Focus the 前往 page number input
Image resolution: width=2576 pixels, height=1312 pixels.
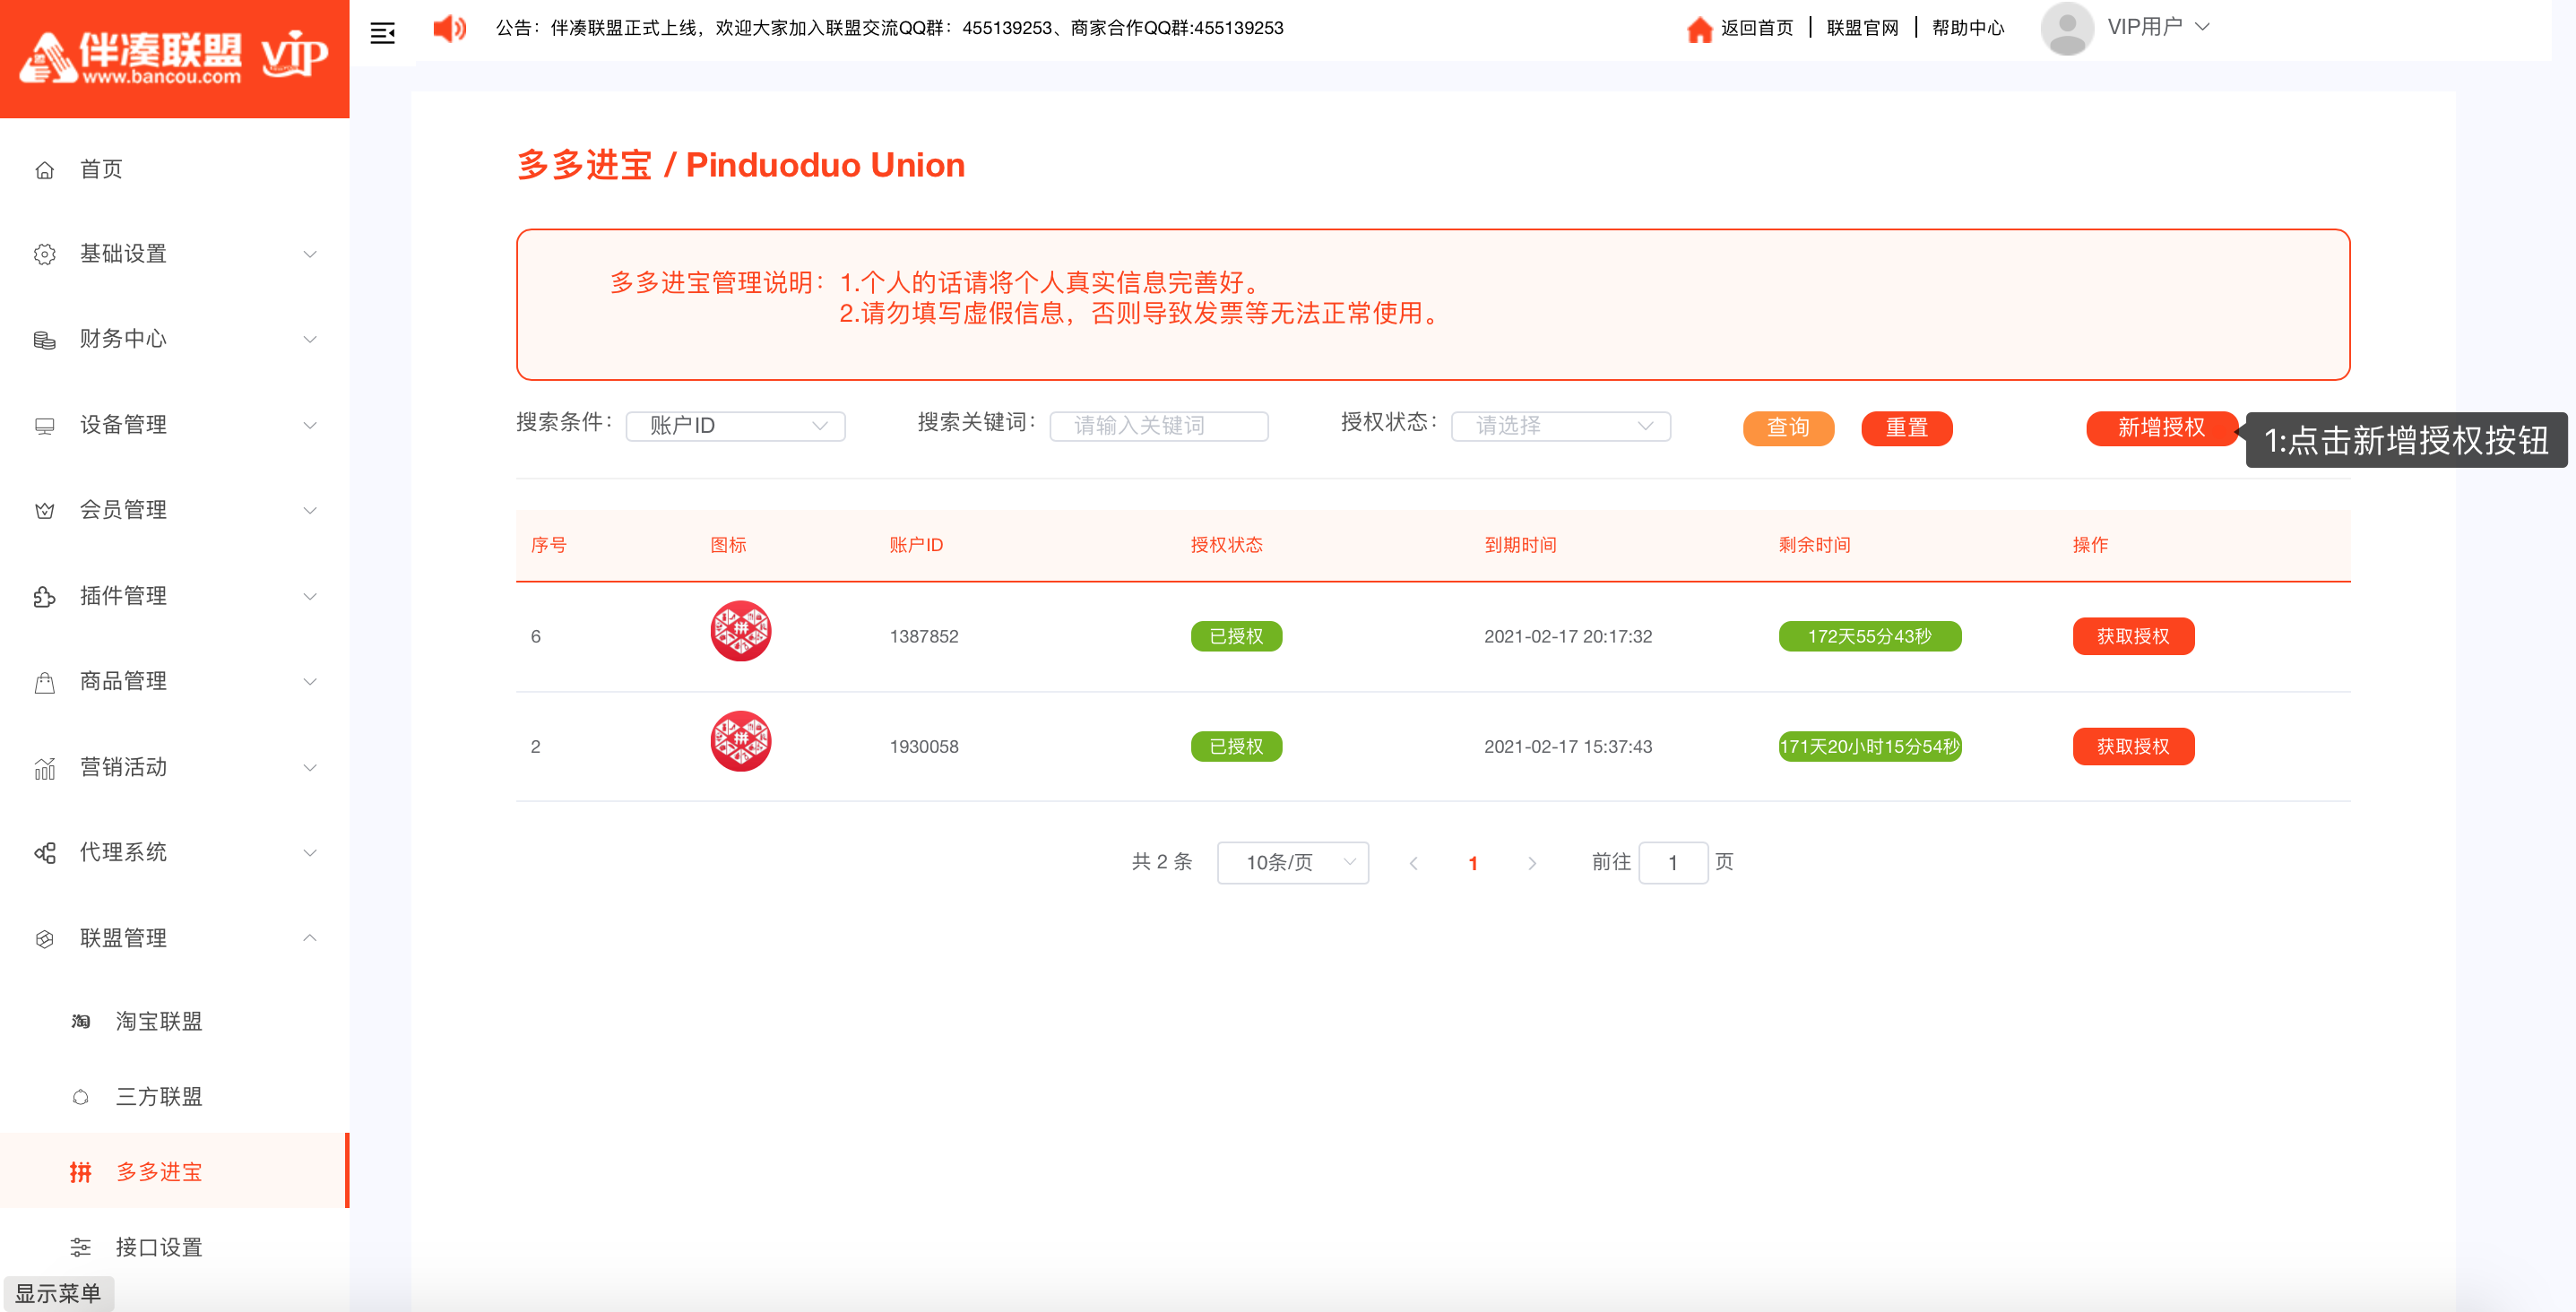pyautogui.click(x=1673, y=862)
